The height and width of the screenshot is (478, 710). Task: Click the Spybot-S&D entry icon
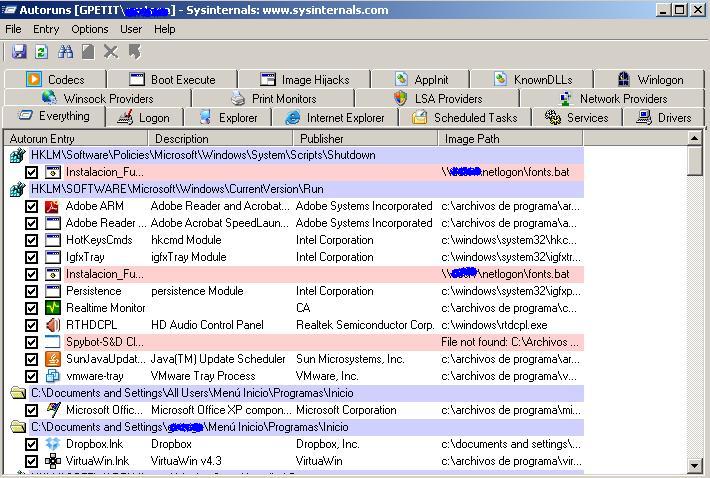tap(53, 342)
